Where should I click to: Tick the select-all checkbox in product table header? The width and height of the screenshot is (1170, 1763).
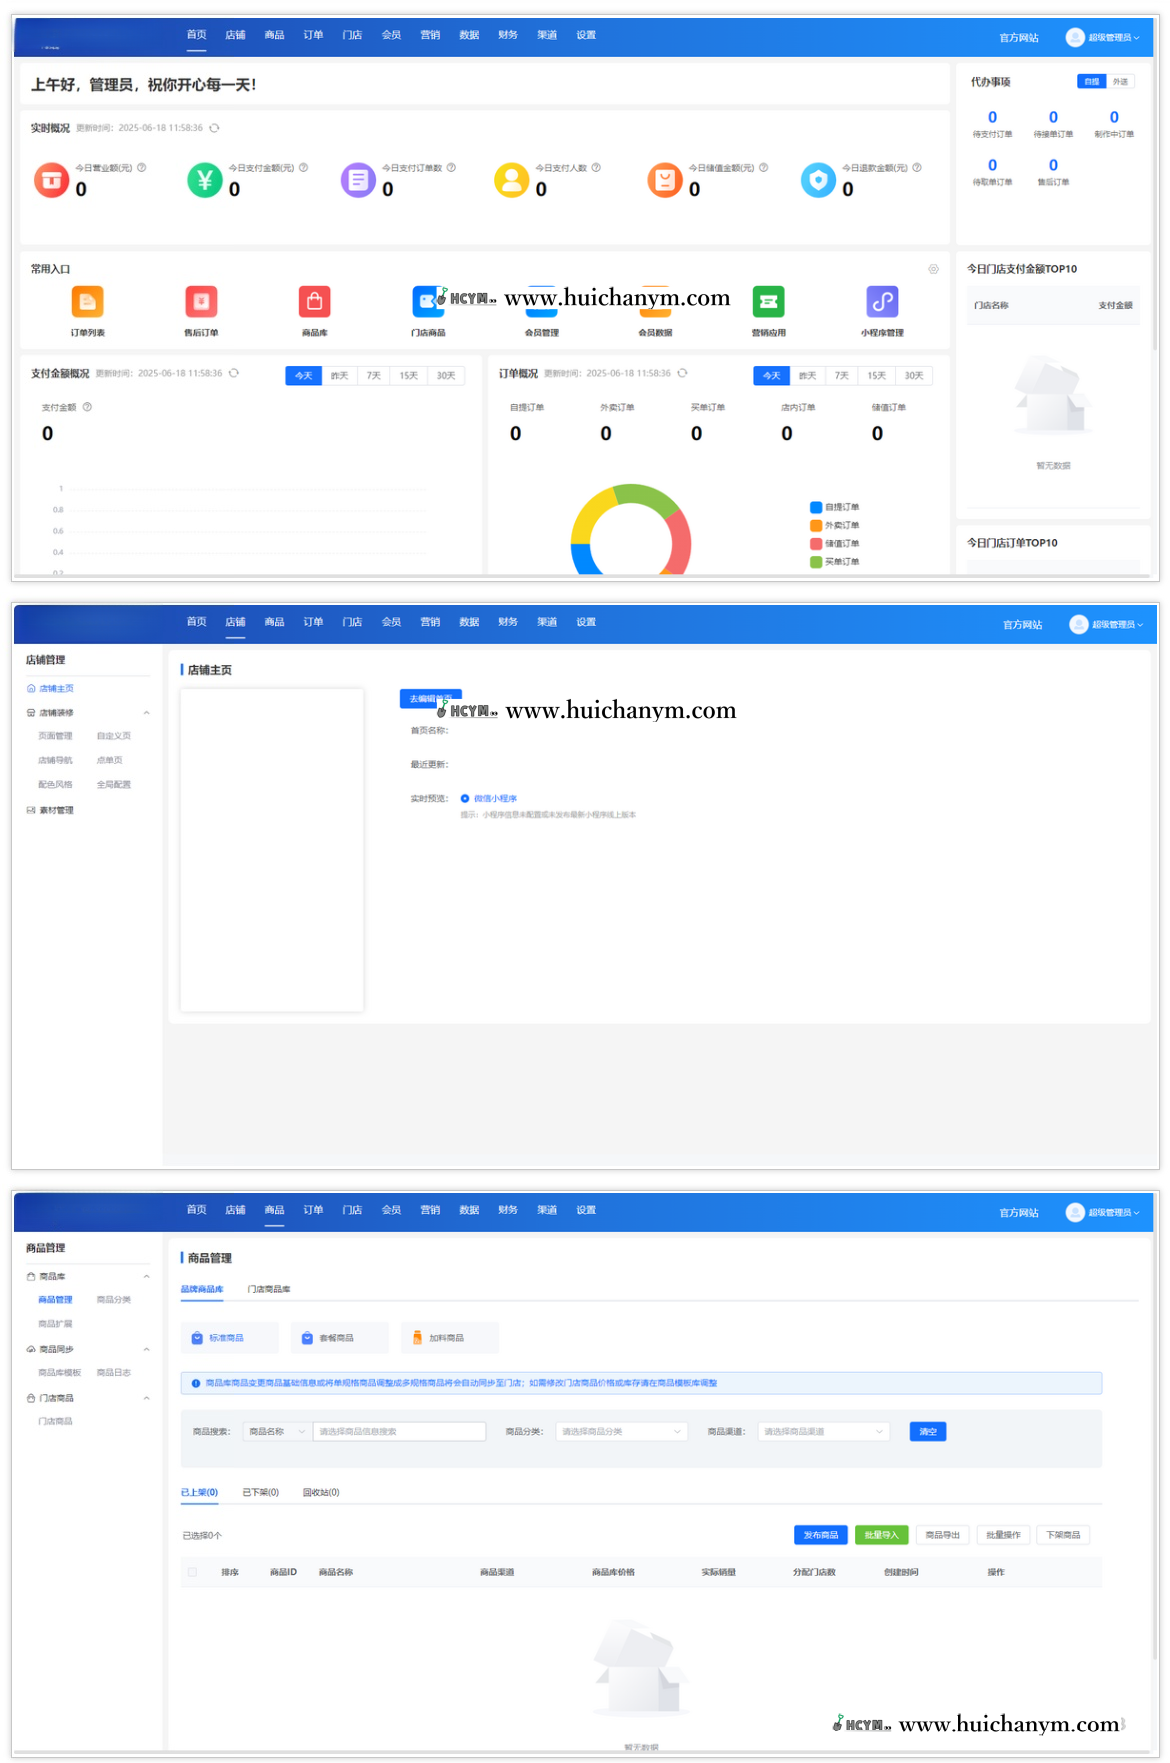(x=192, y=1572)
